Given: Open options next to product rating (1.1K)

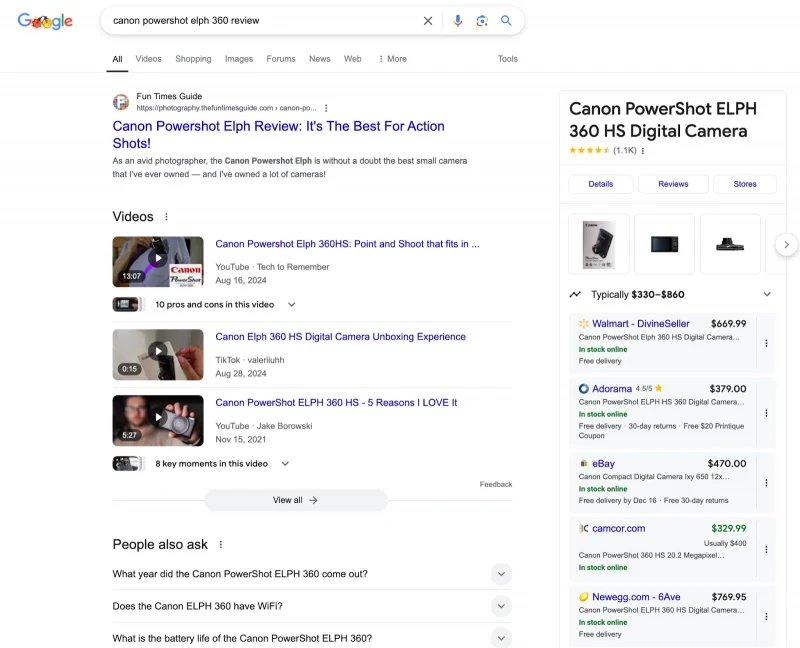Looking at the screenshot, I should pos(643,151).
